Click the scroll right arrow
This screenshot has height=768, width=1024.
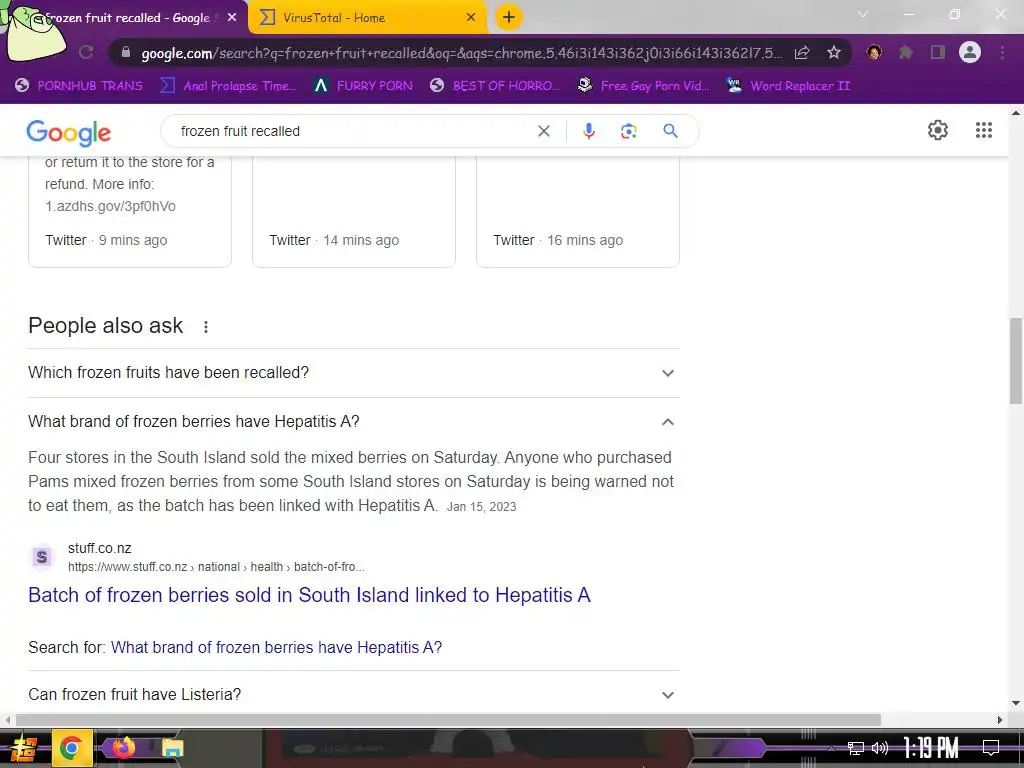click(x=1000, y=720)
